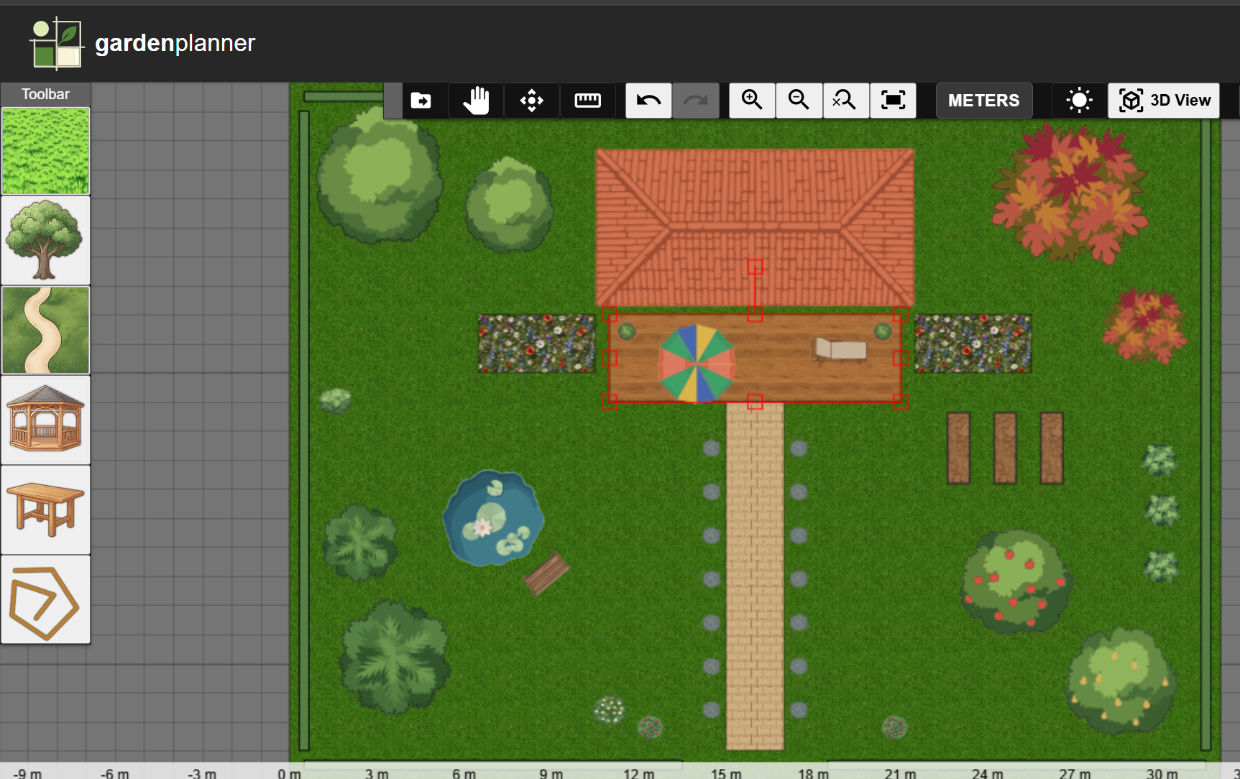Select the large autumn maple tree
The width and height of the screenshot is (1240, 779).
pyautogui.click(x=1069, y=193)
